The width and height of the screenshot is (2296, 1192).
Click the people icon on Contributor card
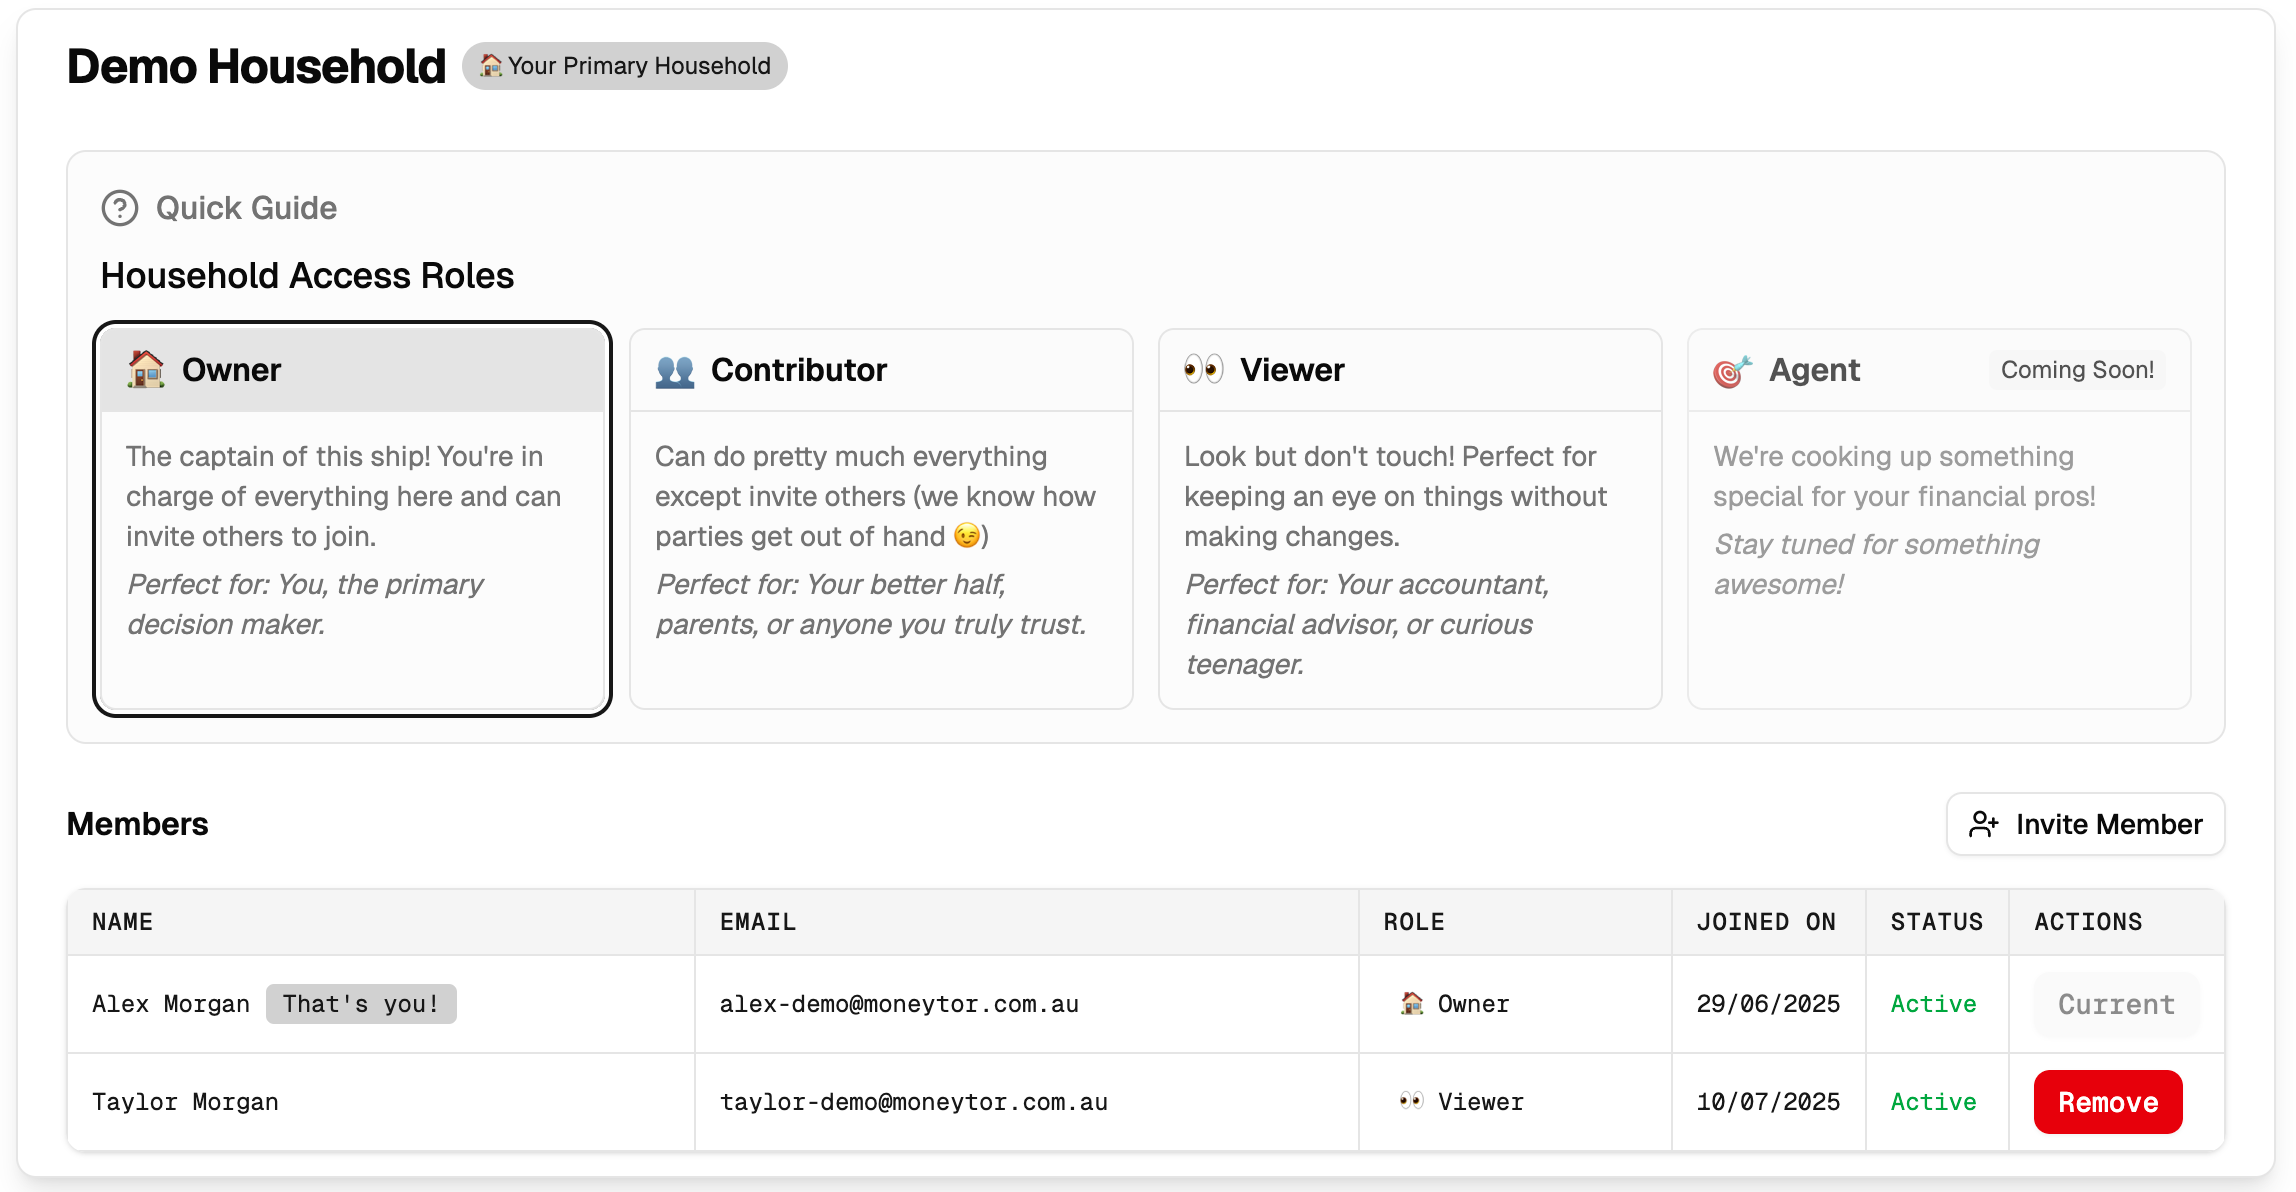tap(675, 371)
